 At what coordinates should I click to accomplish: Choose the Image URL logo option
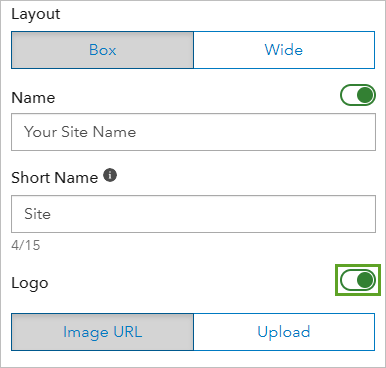(102, 332)
